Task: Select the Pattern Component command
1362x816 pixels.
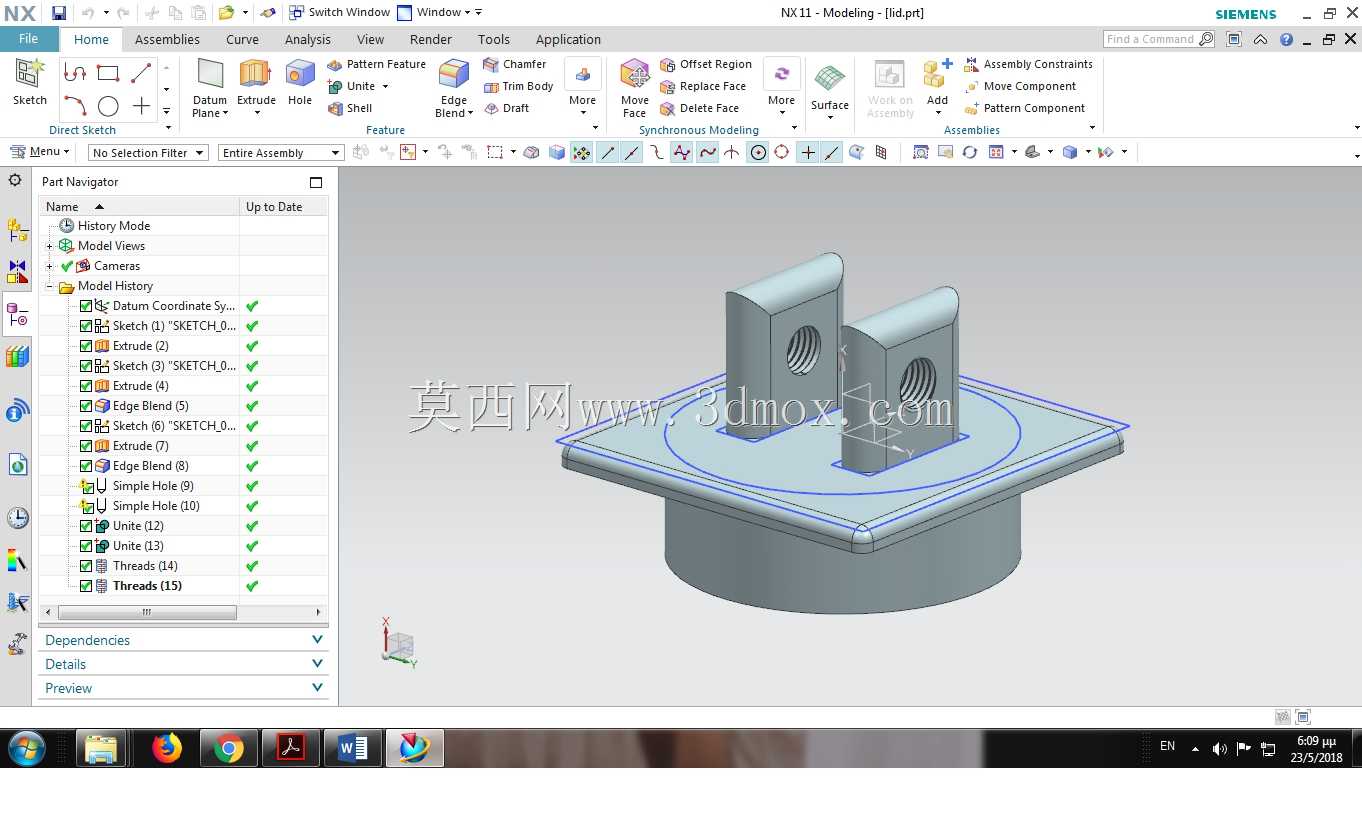Action: point(1024,108)
